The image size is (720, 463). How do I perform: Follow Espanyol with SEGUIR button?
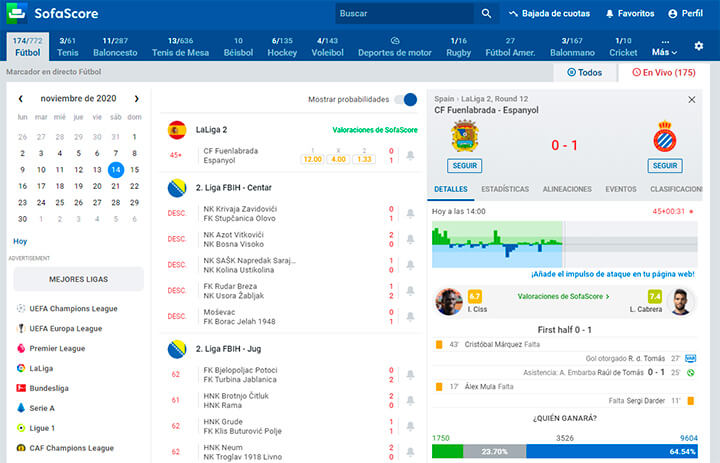point(665,166)
